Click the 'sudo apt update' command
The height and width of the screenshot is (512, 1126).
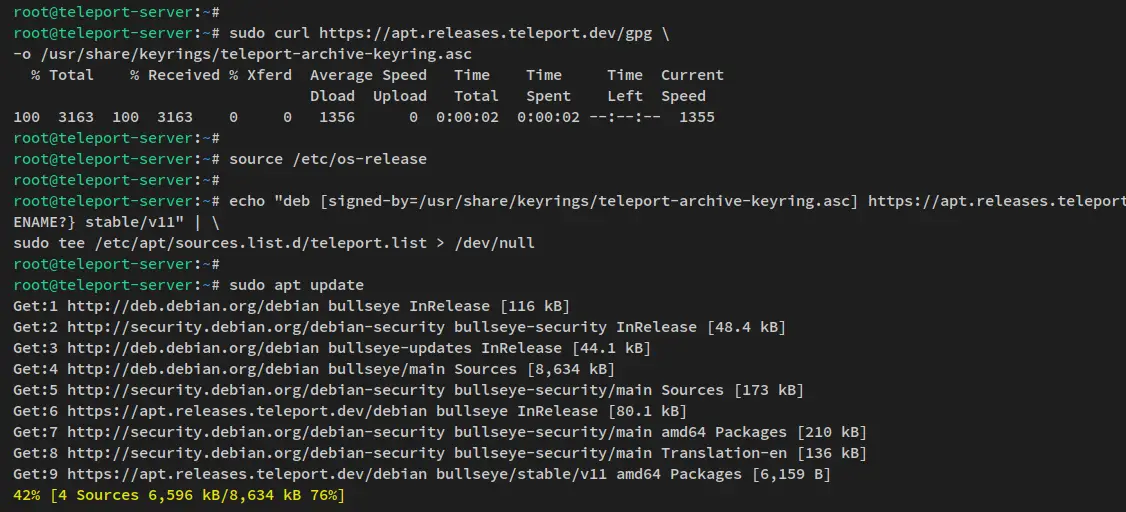point(297,285)
